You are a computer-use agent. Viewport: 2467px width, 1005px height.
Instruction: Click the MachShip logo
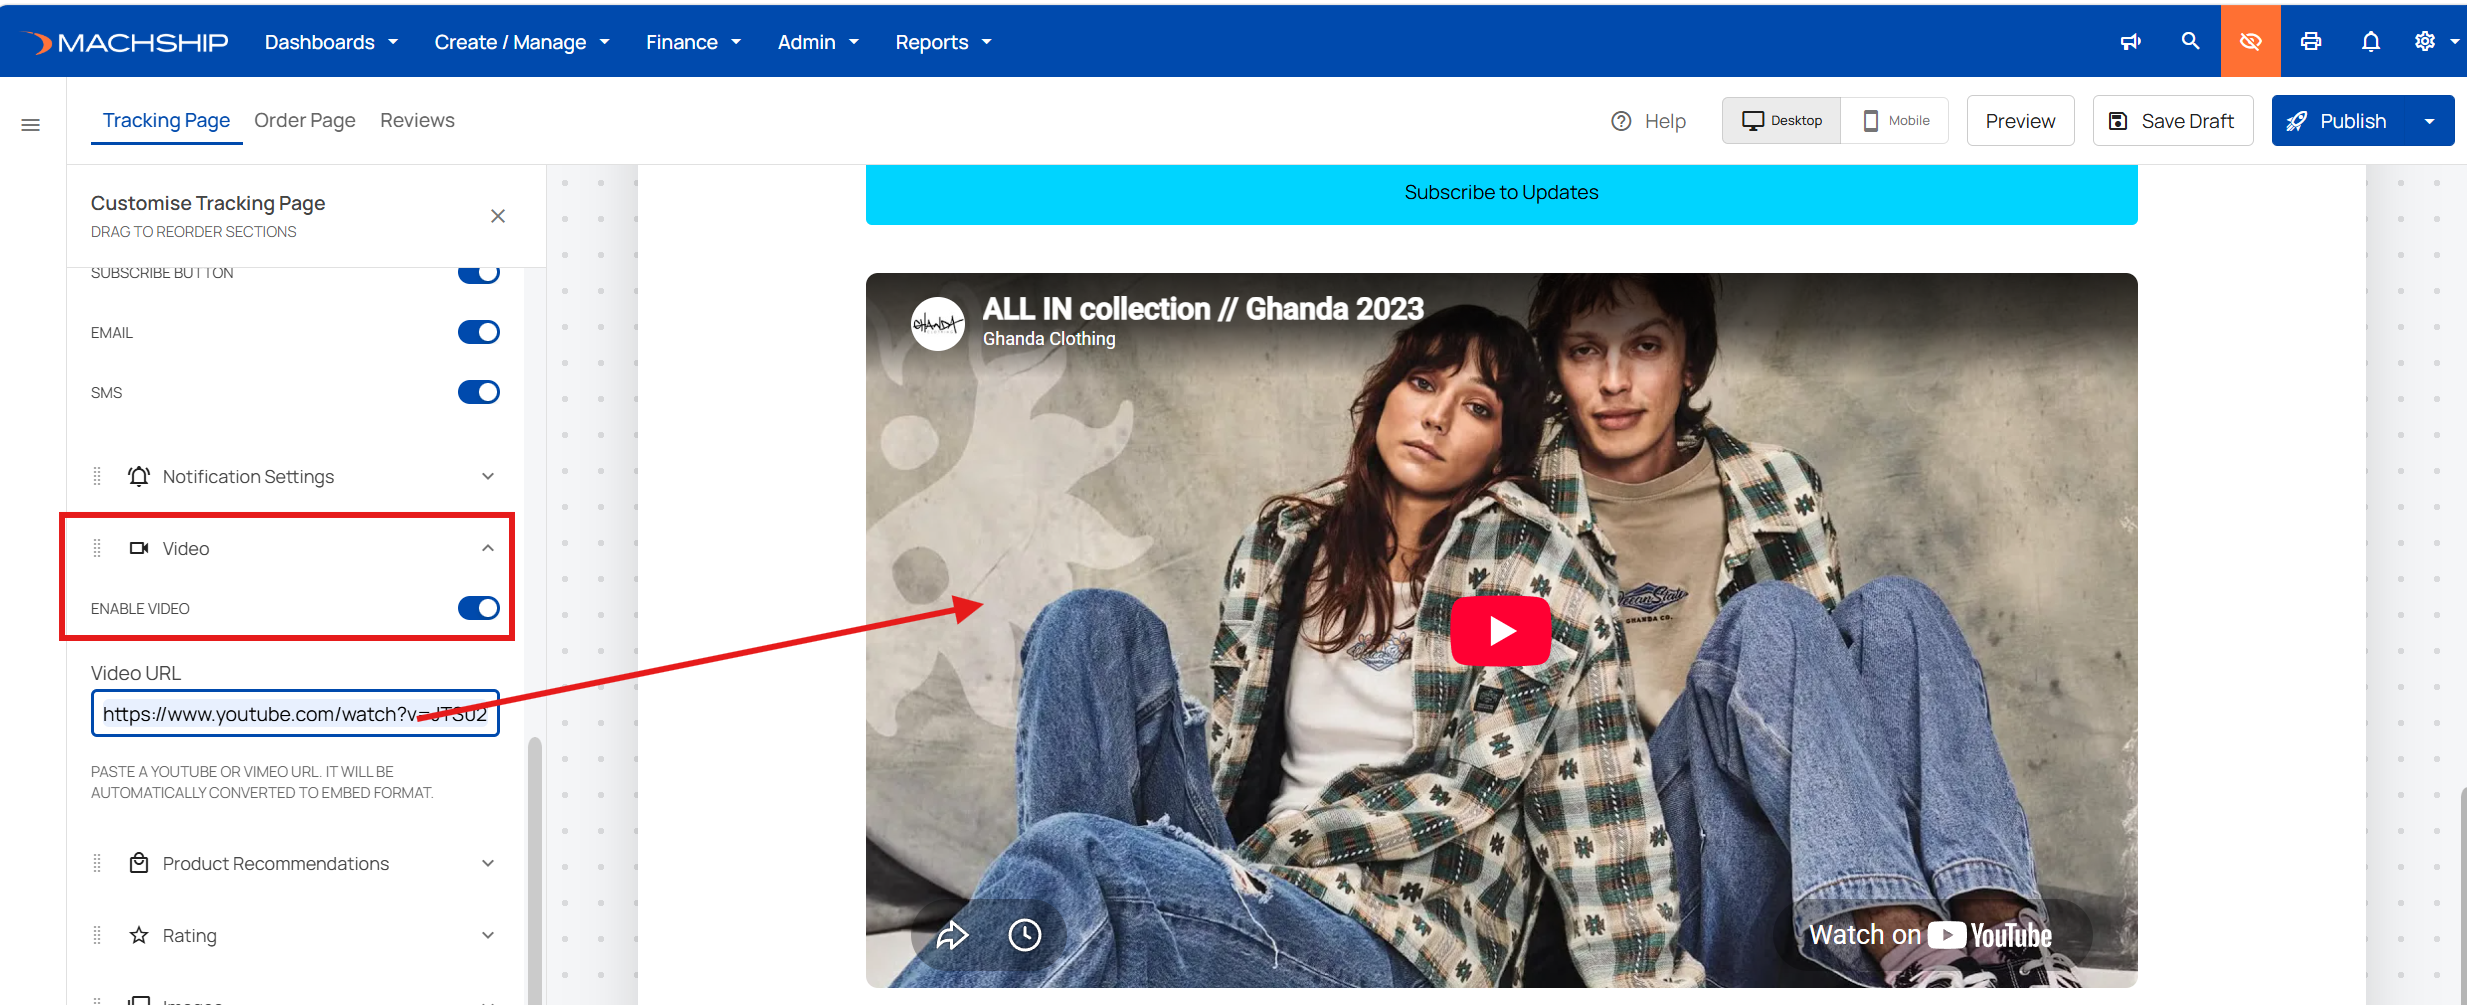(125, 42)
